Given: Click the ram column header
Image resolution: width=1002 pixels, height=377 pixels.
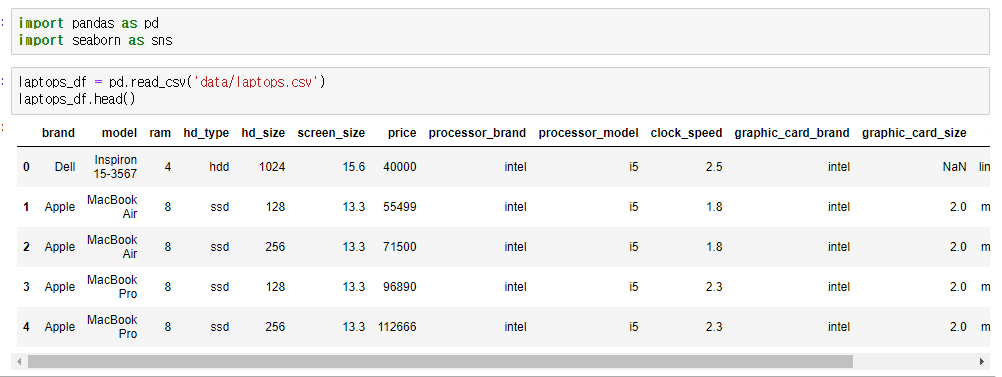Looking at the screenshot, I should click(x=160, y=133).
